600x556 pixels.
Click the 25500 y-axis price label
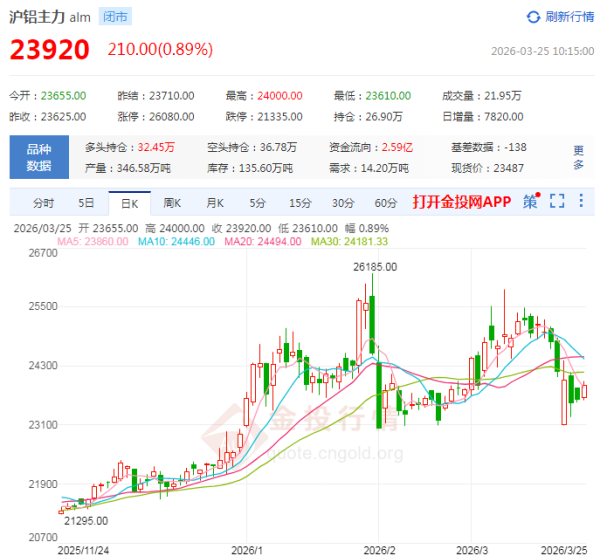click(43, 306)
